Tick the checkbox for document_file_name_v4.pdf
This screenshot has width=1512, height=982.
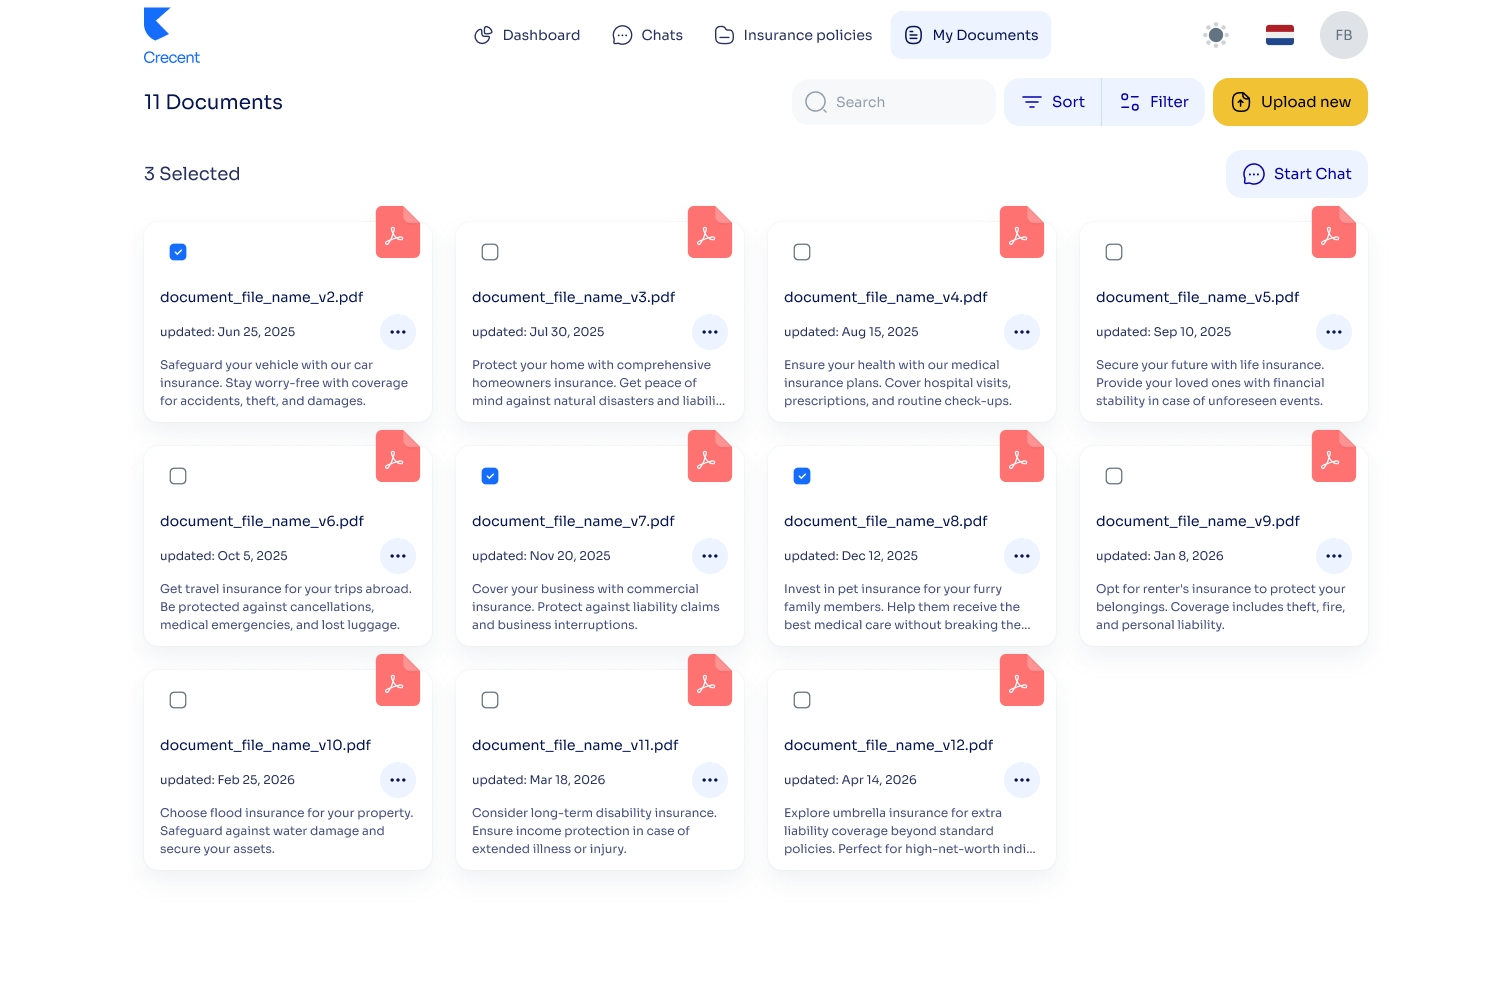point(802,252)
